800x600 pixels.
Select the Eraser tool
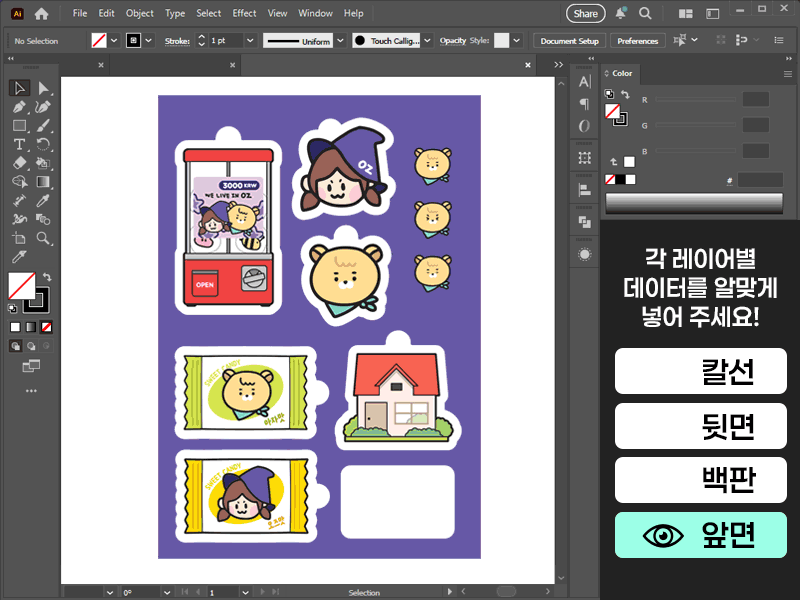pyautogui.click(x=19, y=163)
